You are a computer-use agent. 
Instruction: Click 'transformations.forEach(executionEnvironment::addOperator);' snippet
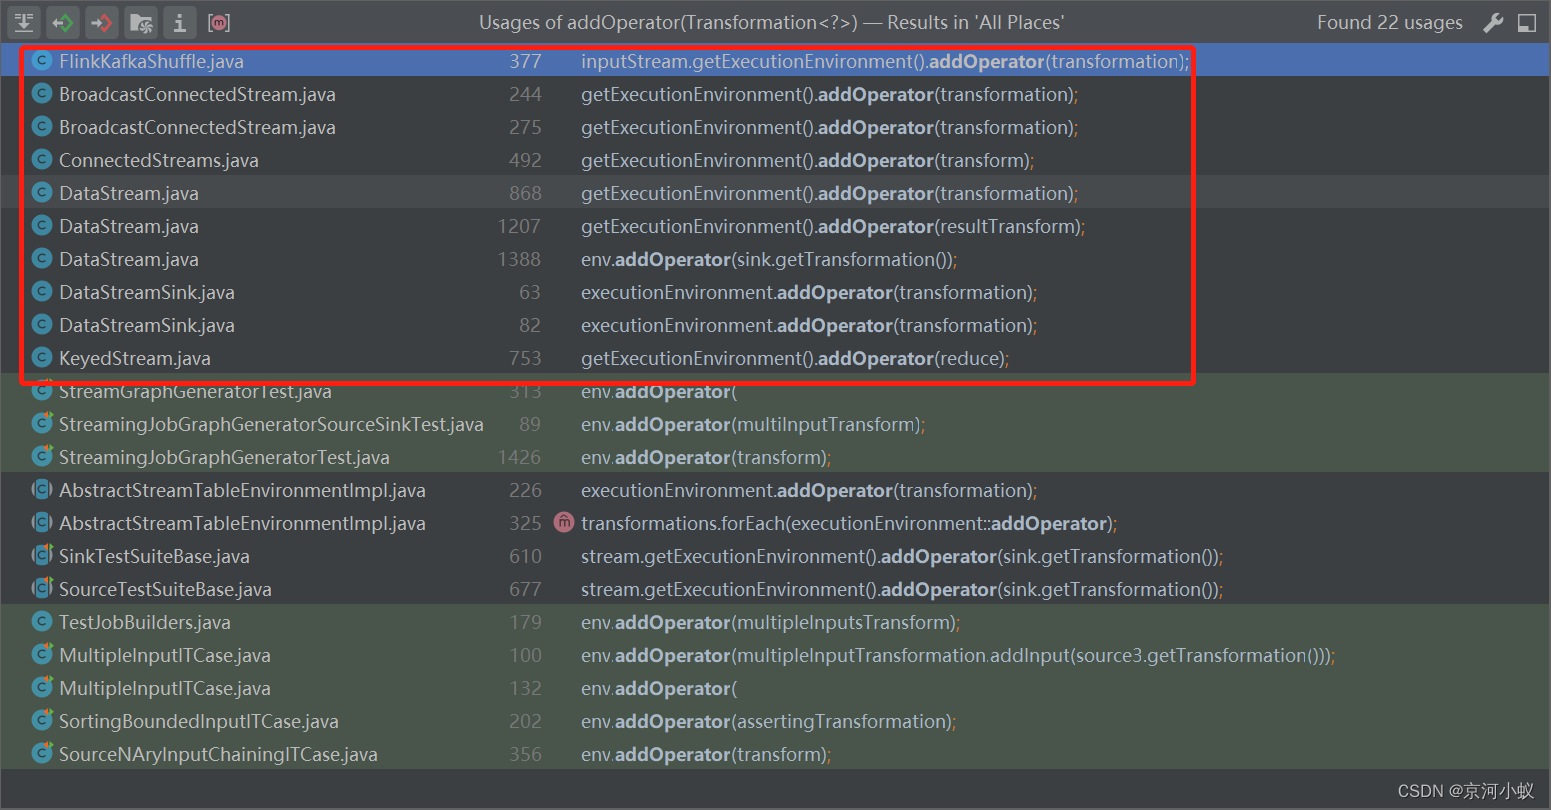click(849, 523)
